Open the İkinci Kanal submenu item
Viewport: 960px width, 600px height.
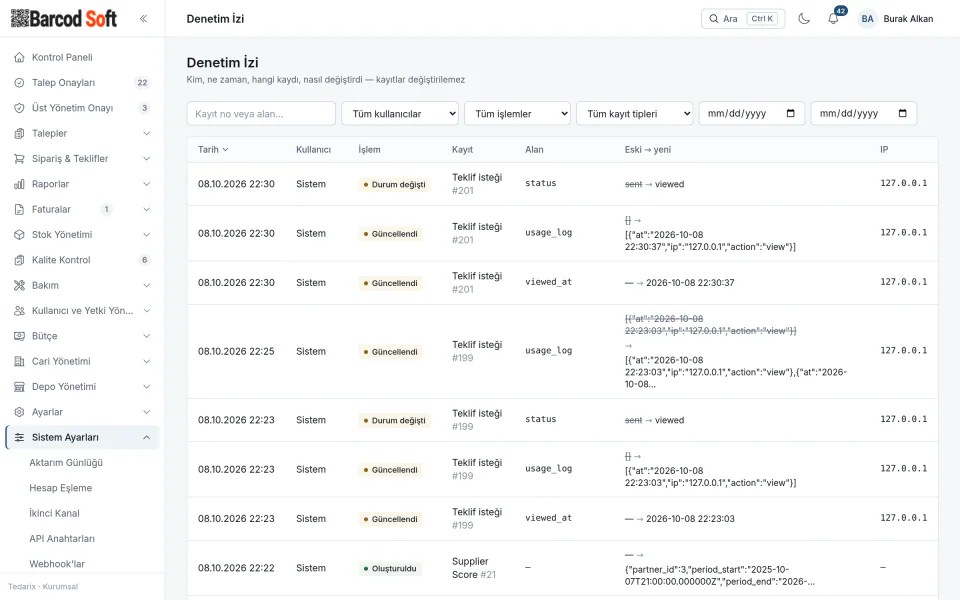click(54, 513)
